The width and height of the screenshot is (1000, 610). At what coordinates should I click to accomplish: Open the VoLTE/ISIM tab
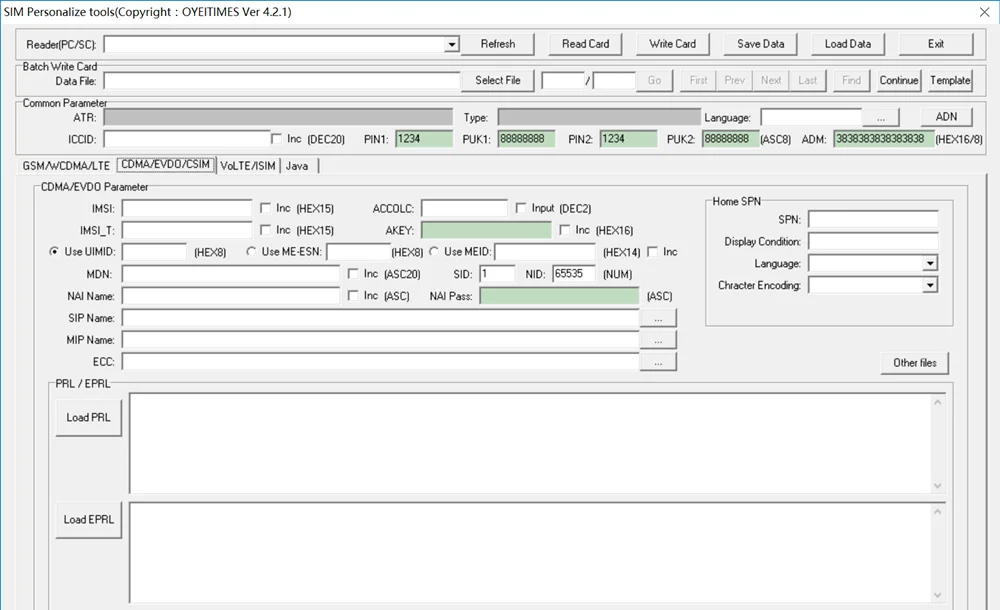click(x=249, y=166)
